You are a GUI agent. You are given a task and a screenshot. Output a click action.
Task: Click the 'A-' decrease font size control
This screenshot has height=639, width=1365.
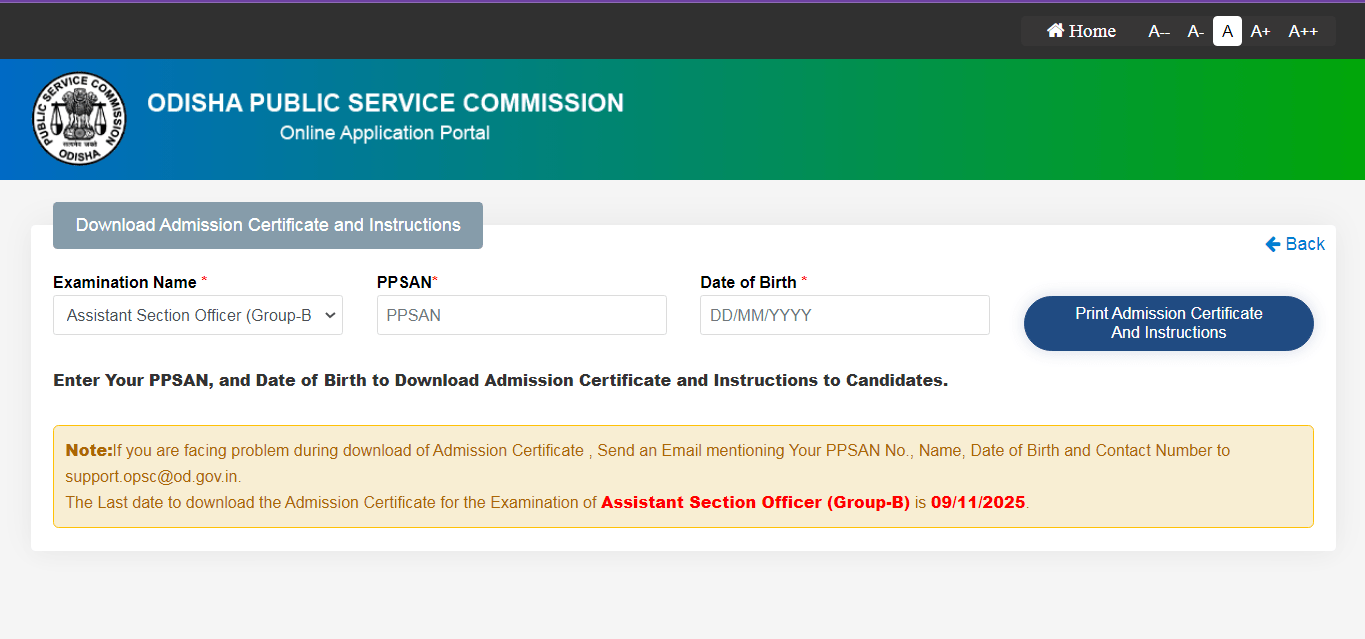coord(1194,31)
